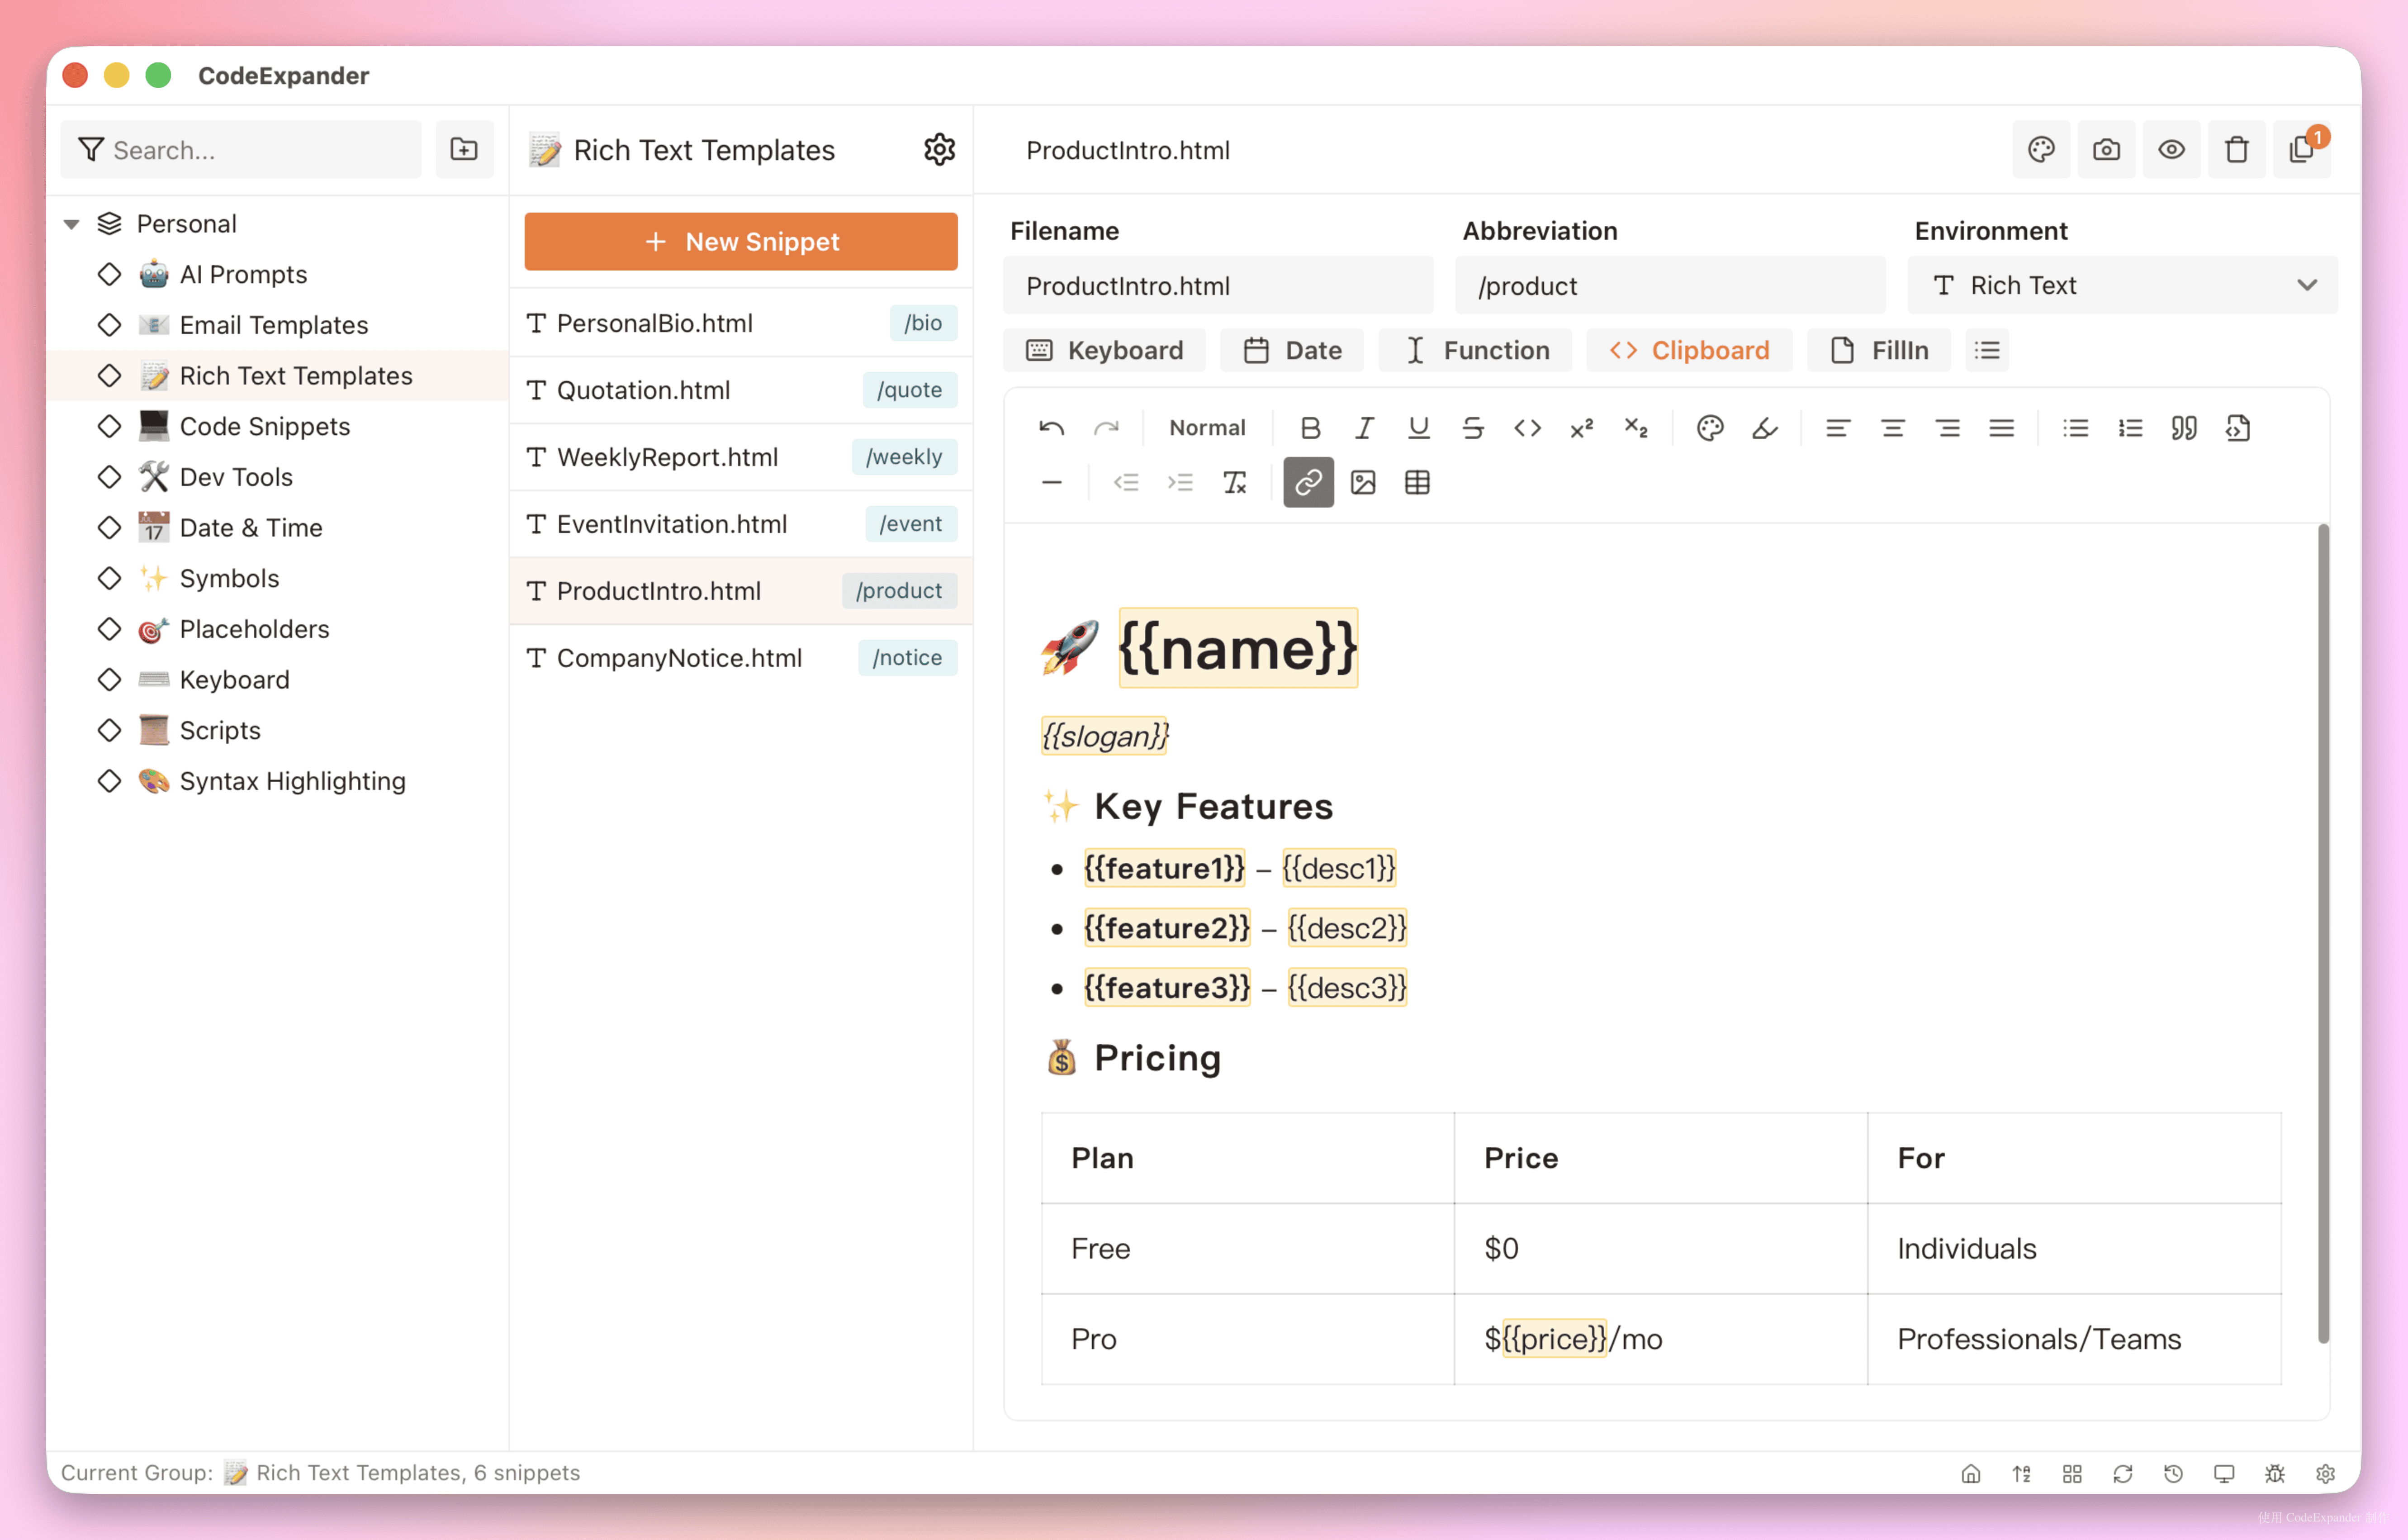
Task: Click the camera screenshot icon
Action: click(2106, 150)
